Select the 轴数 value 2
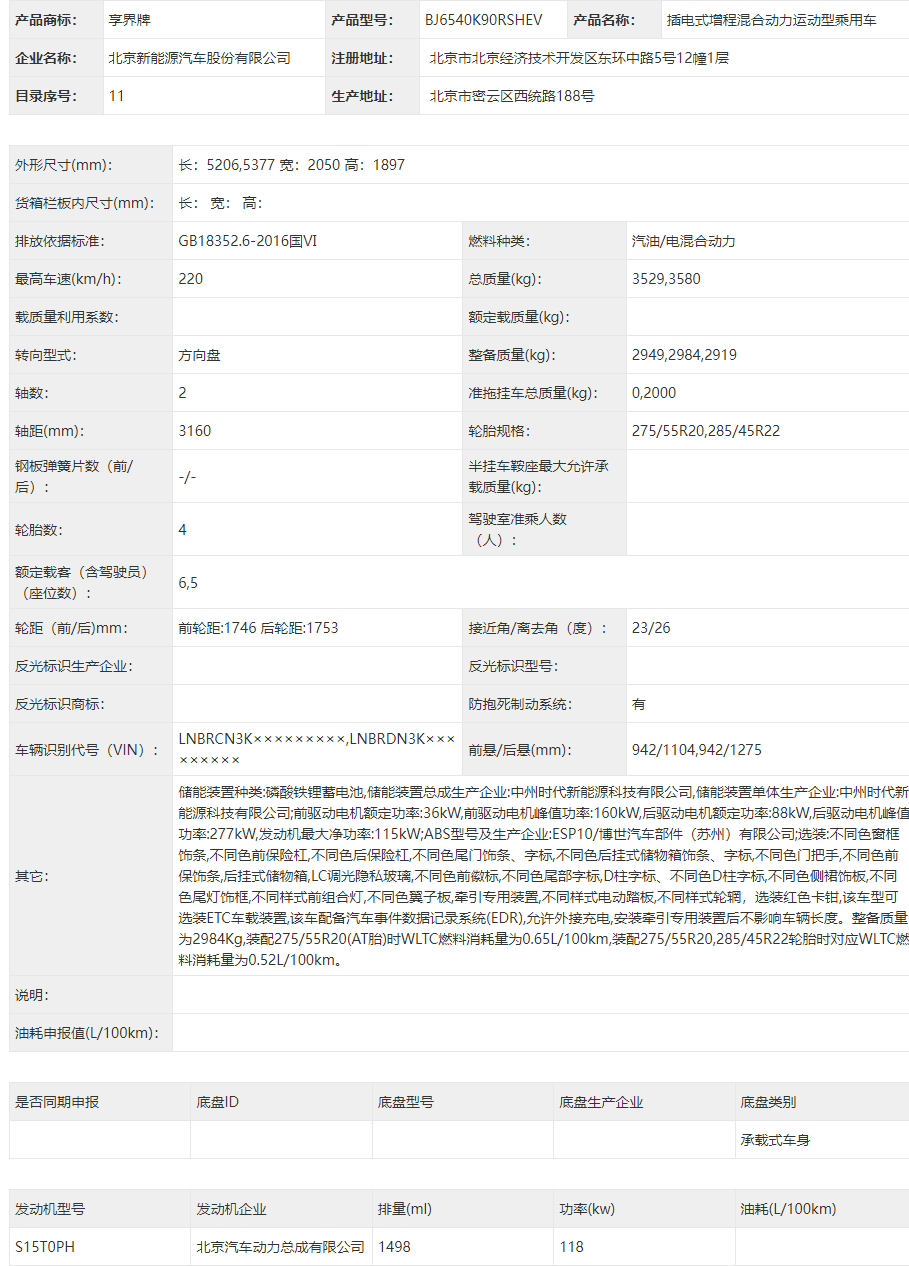This screenshot has height=1266, width=909. 183,393
